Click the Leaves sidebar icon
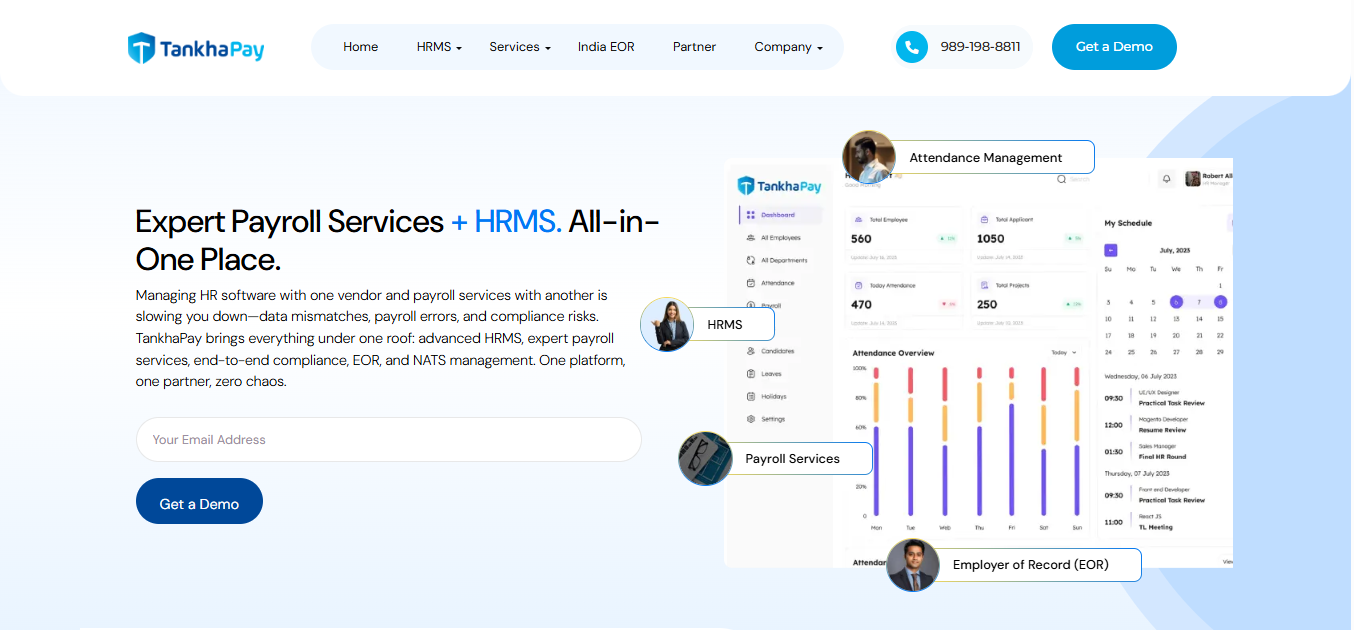Image resolution: width=1354 pixels, height=630 pixels. click(x=751, y=374)
